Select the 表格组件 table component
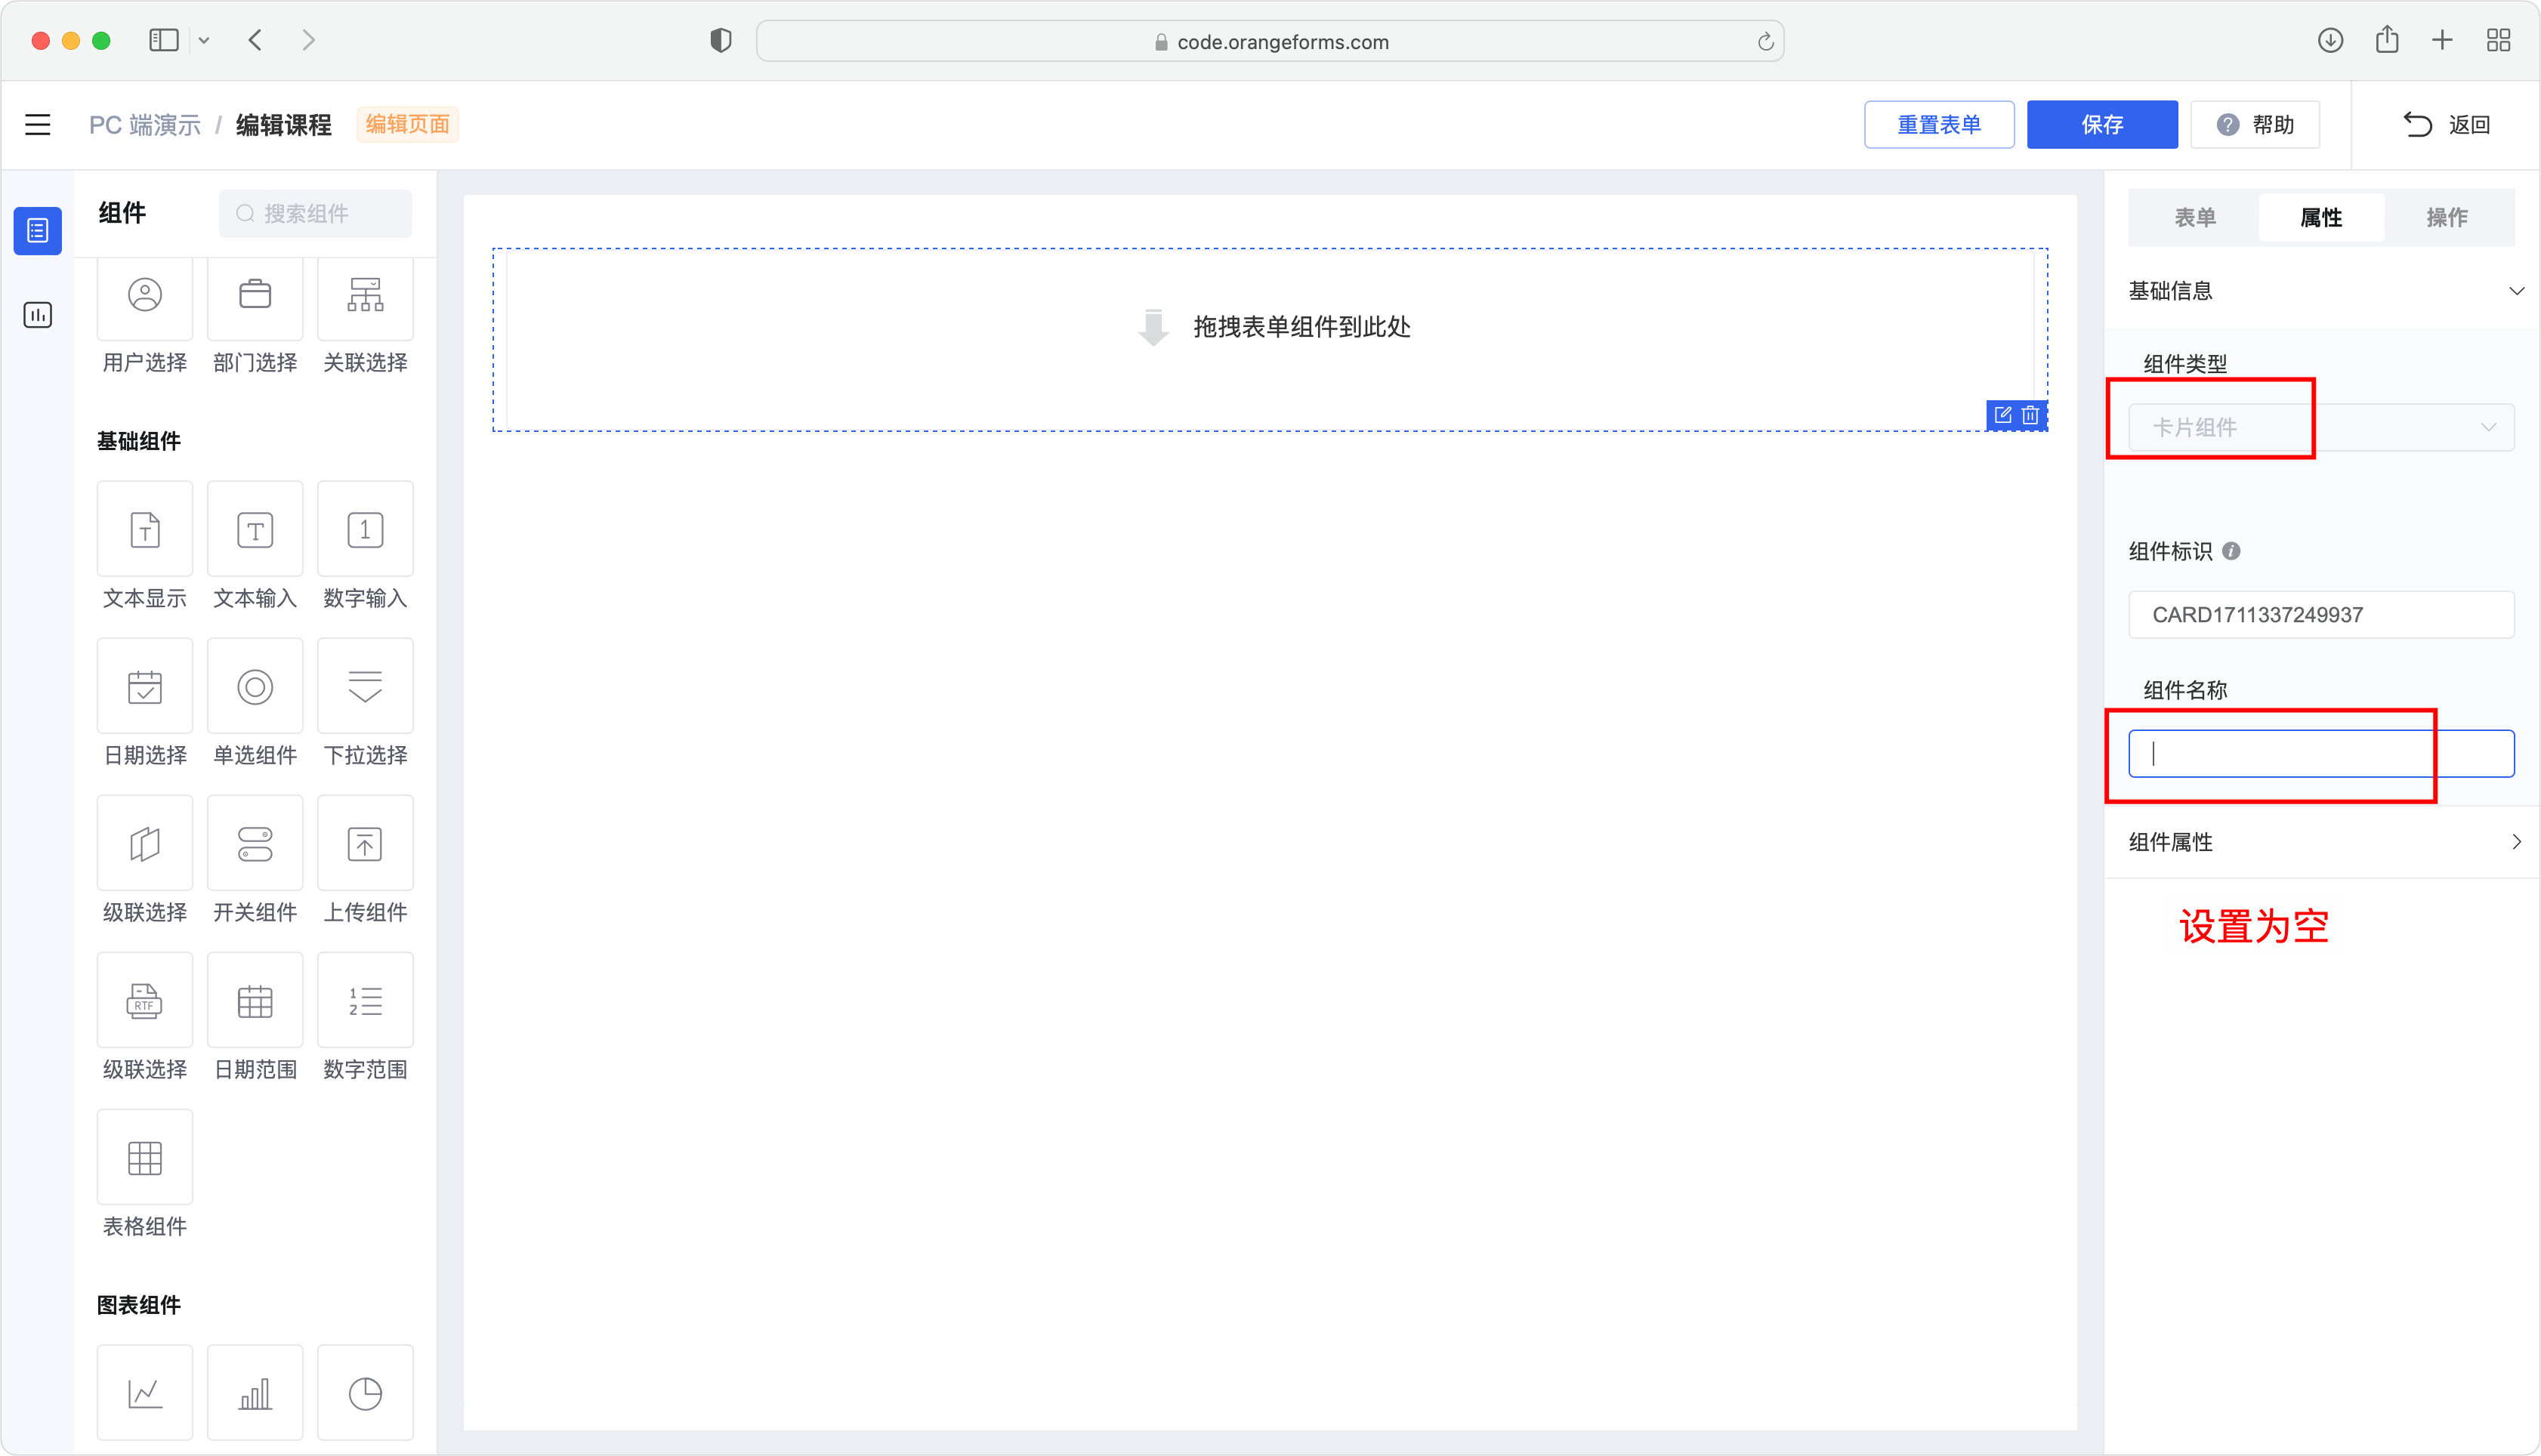This screenshot has width=2541, height=1456. click(x=145, y=1157)
